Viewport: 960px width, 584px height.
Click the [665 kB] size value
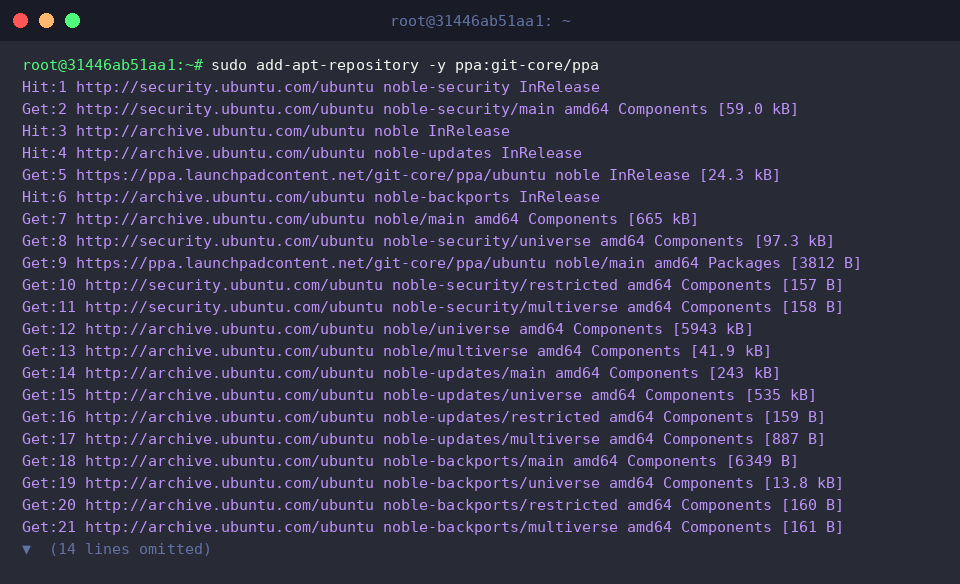tap(662, 219)
